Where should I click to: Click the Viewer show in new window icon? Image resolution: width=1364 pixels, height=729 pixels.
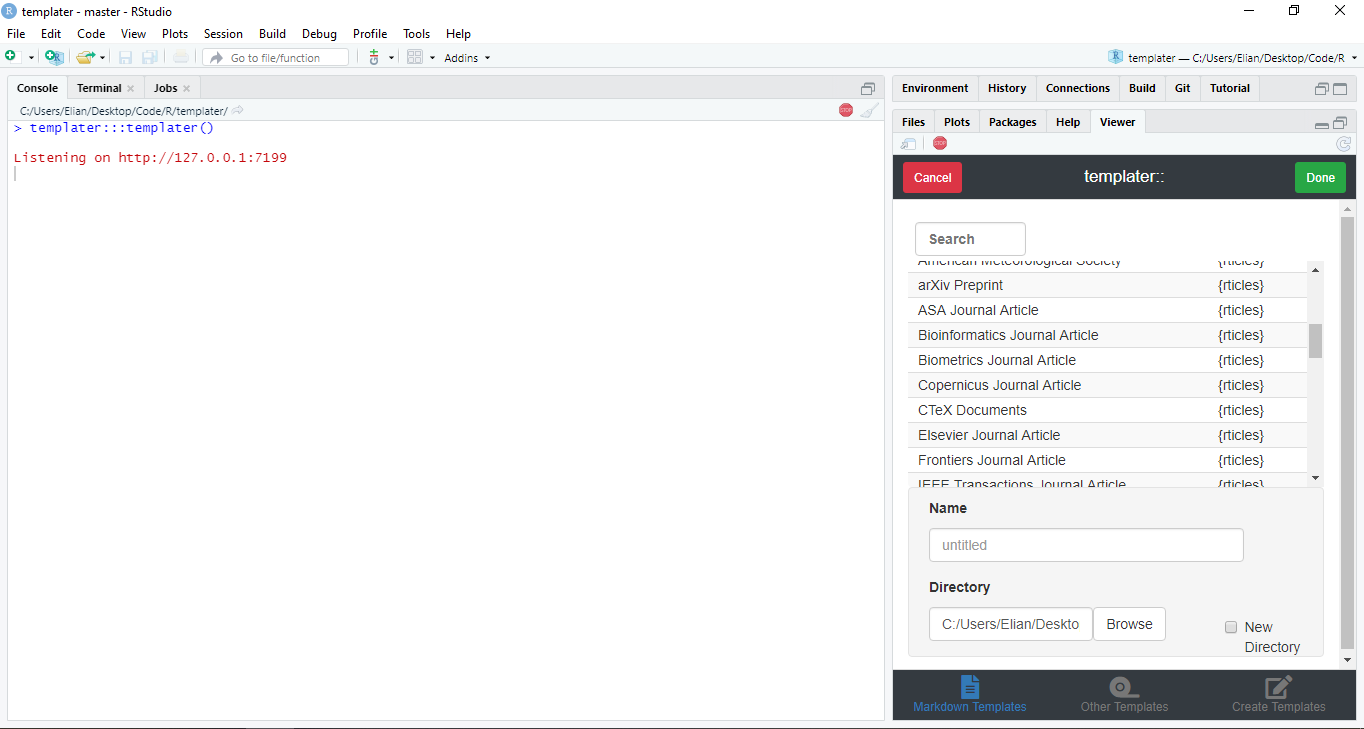click(908, 144)
